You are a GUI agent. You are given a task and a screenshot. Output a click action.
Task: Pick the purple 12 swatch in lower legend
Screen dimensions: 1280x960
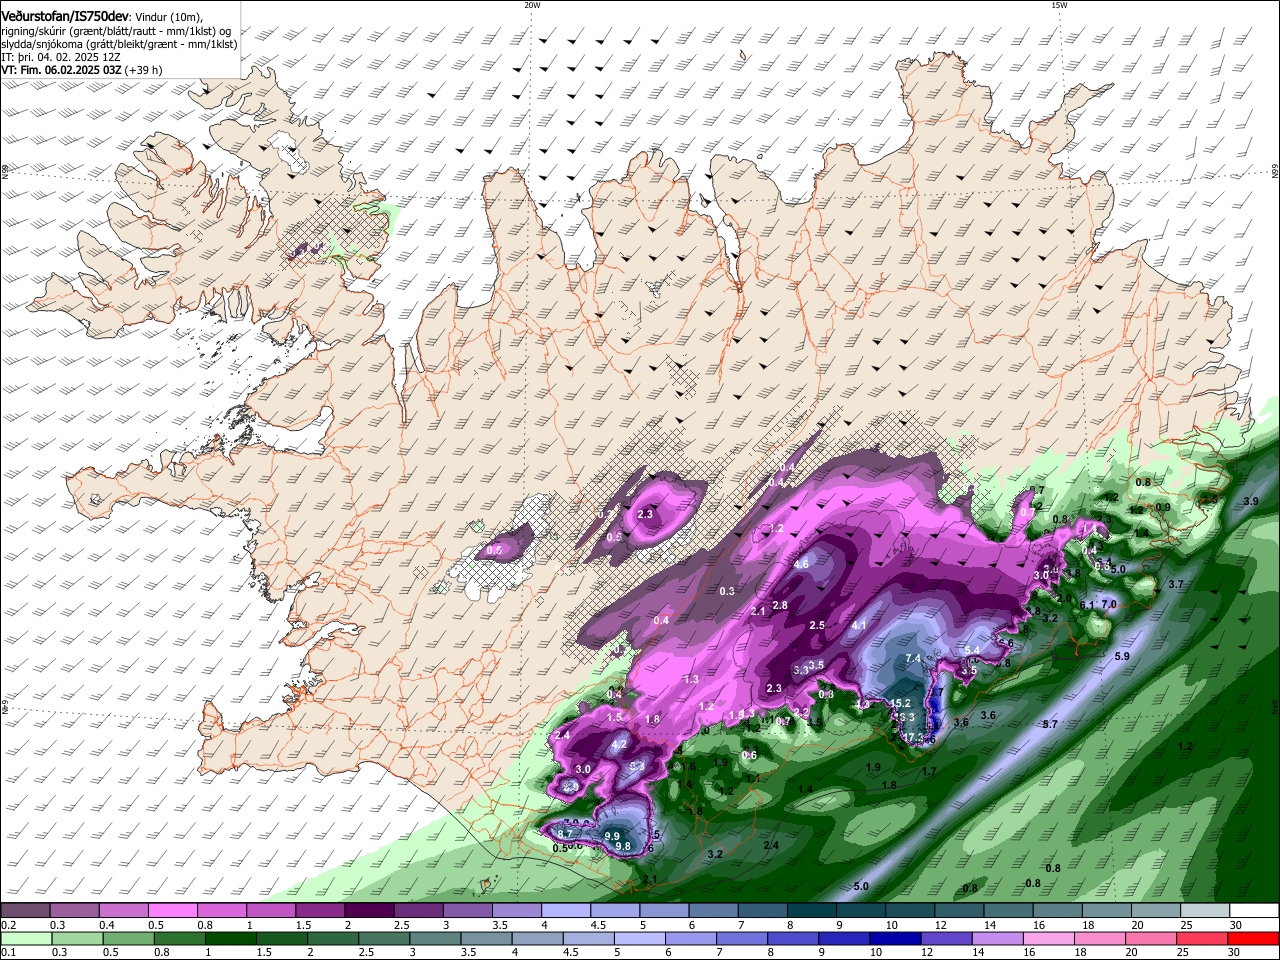946,938
